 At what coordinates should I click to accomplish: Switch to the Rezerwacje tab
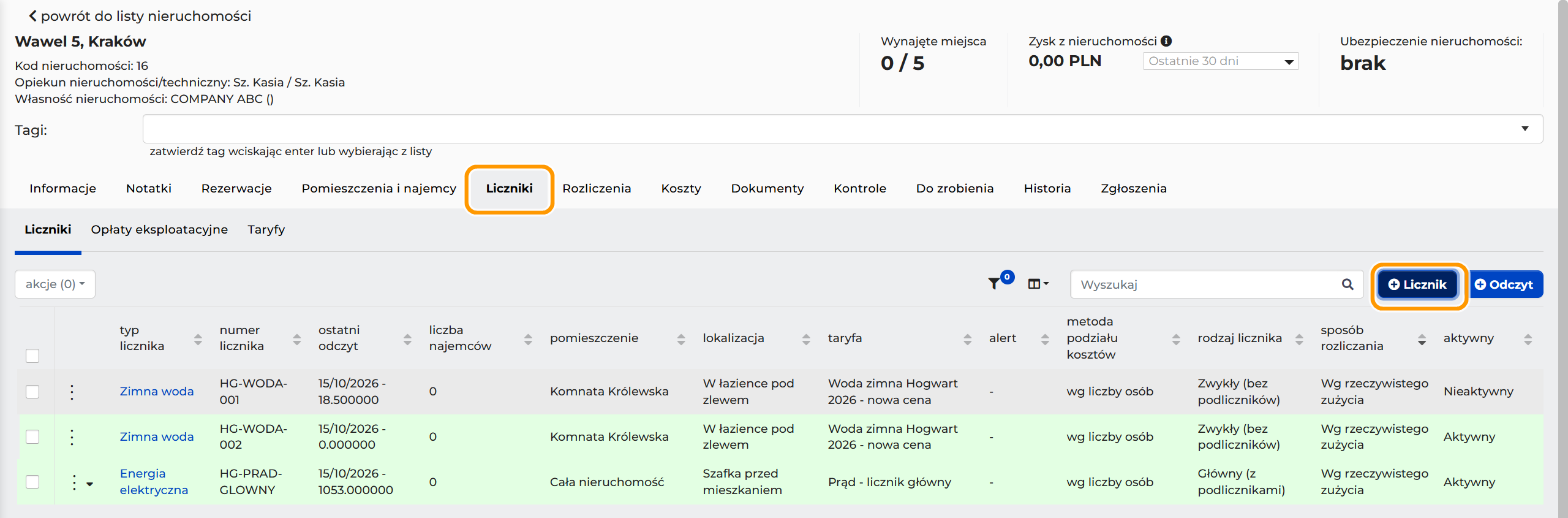pos(237,188)
